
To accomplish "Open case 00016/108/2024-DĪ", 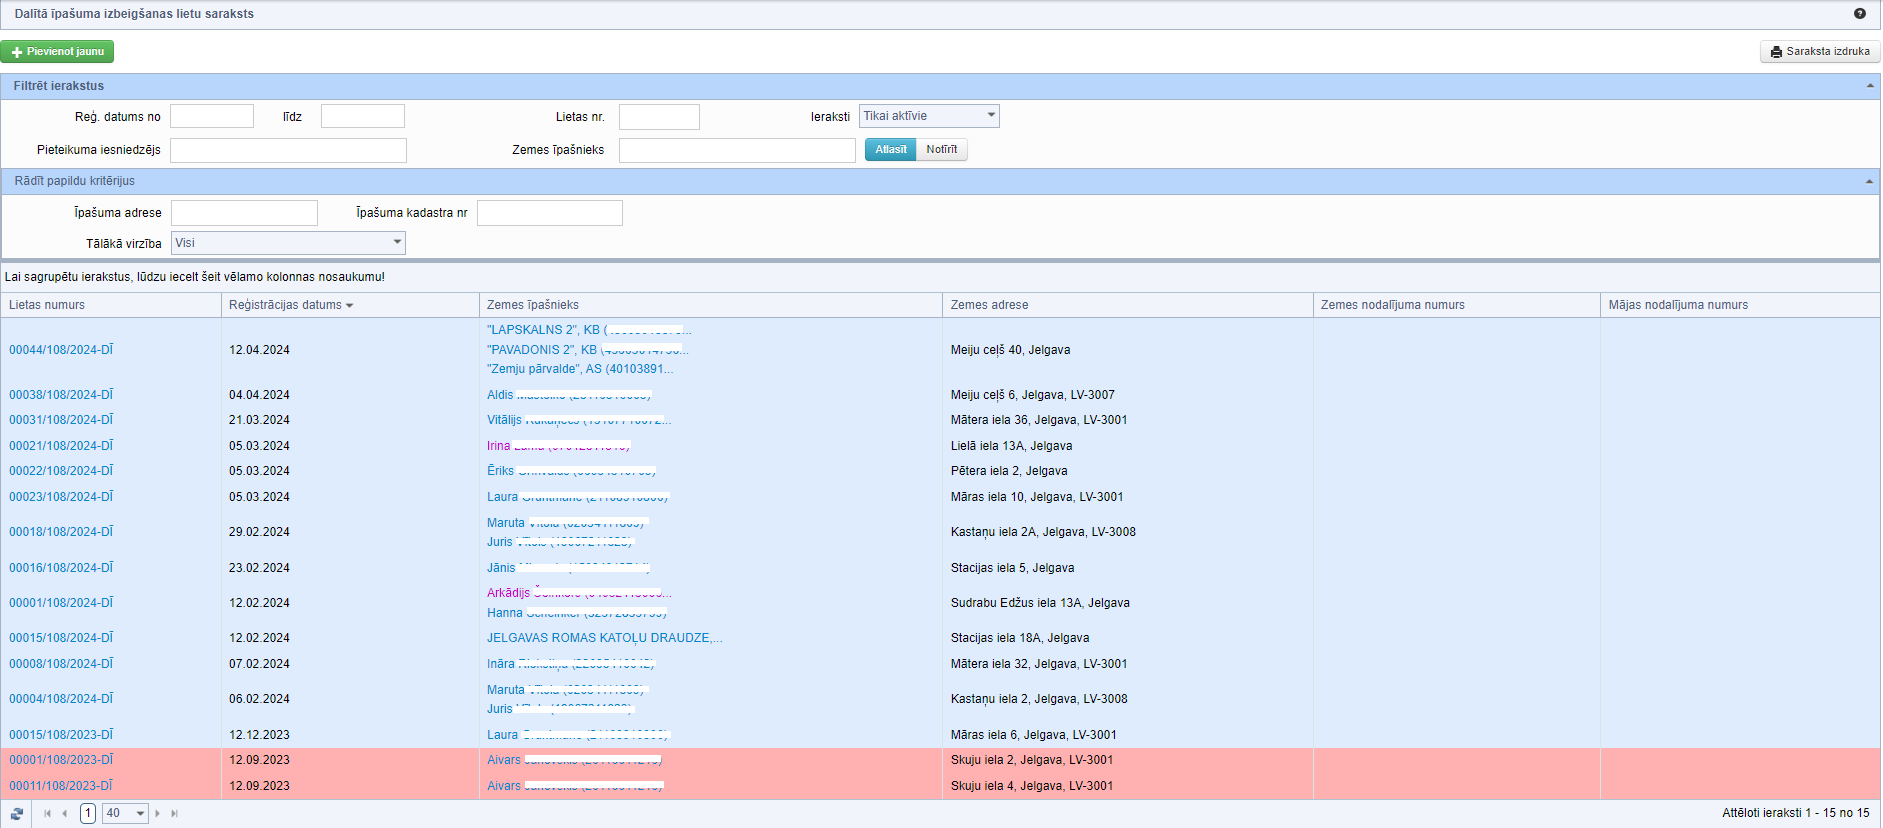I will point(61,568).
